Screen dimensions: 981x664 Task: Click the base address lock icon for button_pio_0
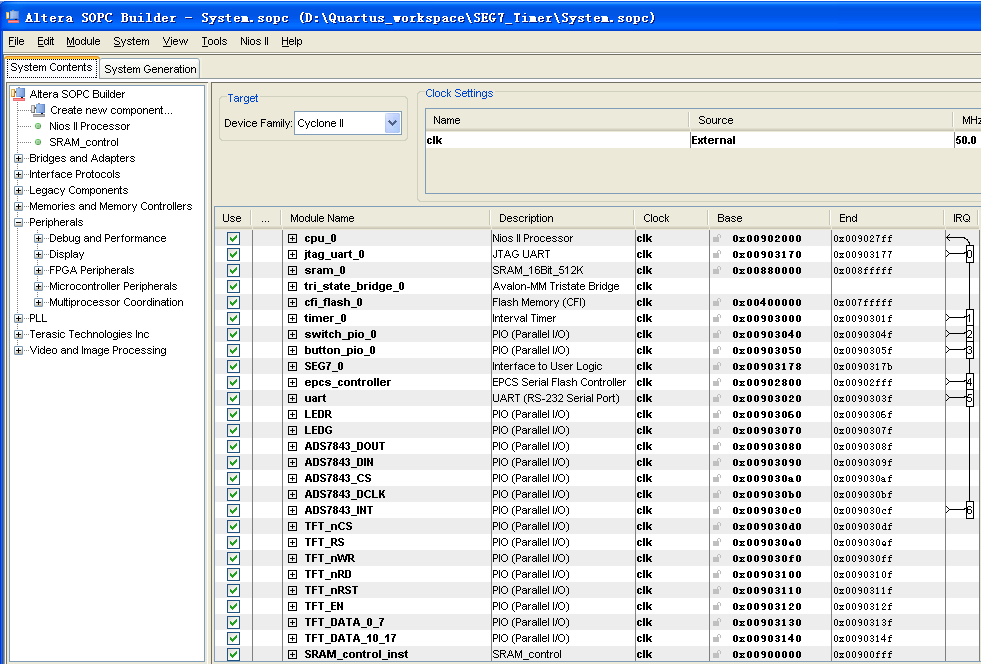click(x=717, y=350)
